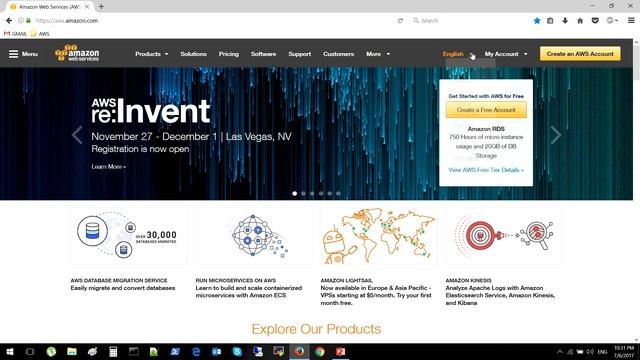
Task: Open the AWS bookmark folder
Action: [x=40, y=33]
